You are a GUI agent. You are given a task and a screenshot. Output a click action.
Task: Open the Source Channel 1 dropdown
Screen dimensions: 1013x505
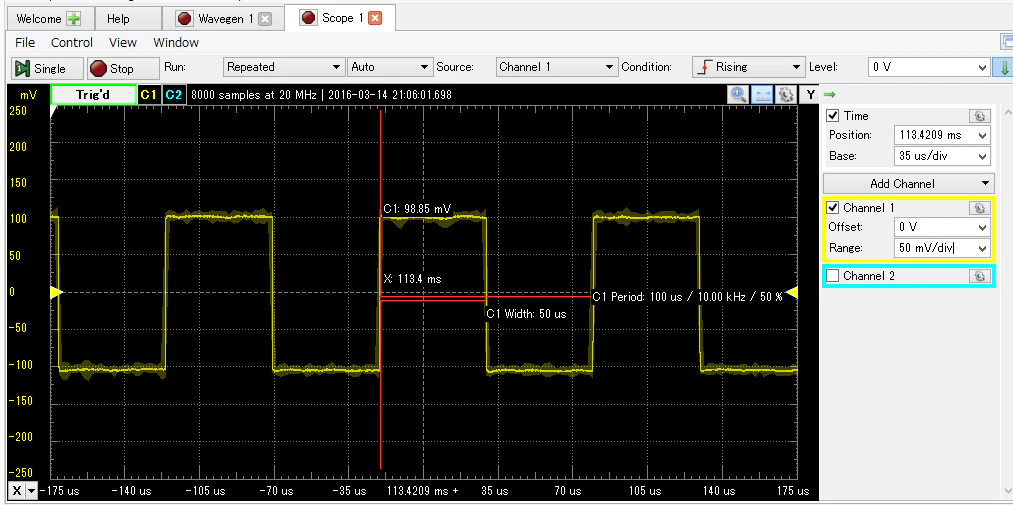pyautogui.click(x=557, y=67)
